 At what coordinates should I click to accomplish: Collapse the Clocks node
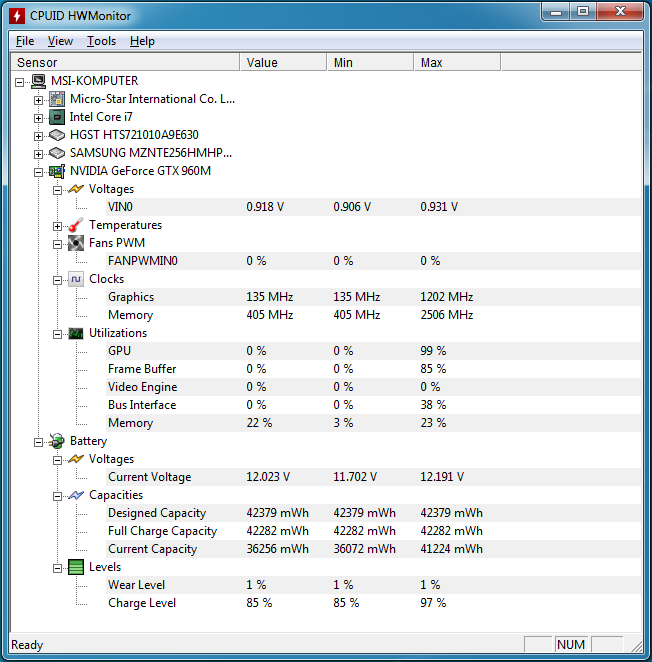tap(57, 280)
